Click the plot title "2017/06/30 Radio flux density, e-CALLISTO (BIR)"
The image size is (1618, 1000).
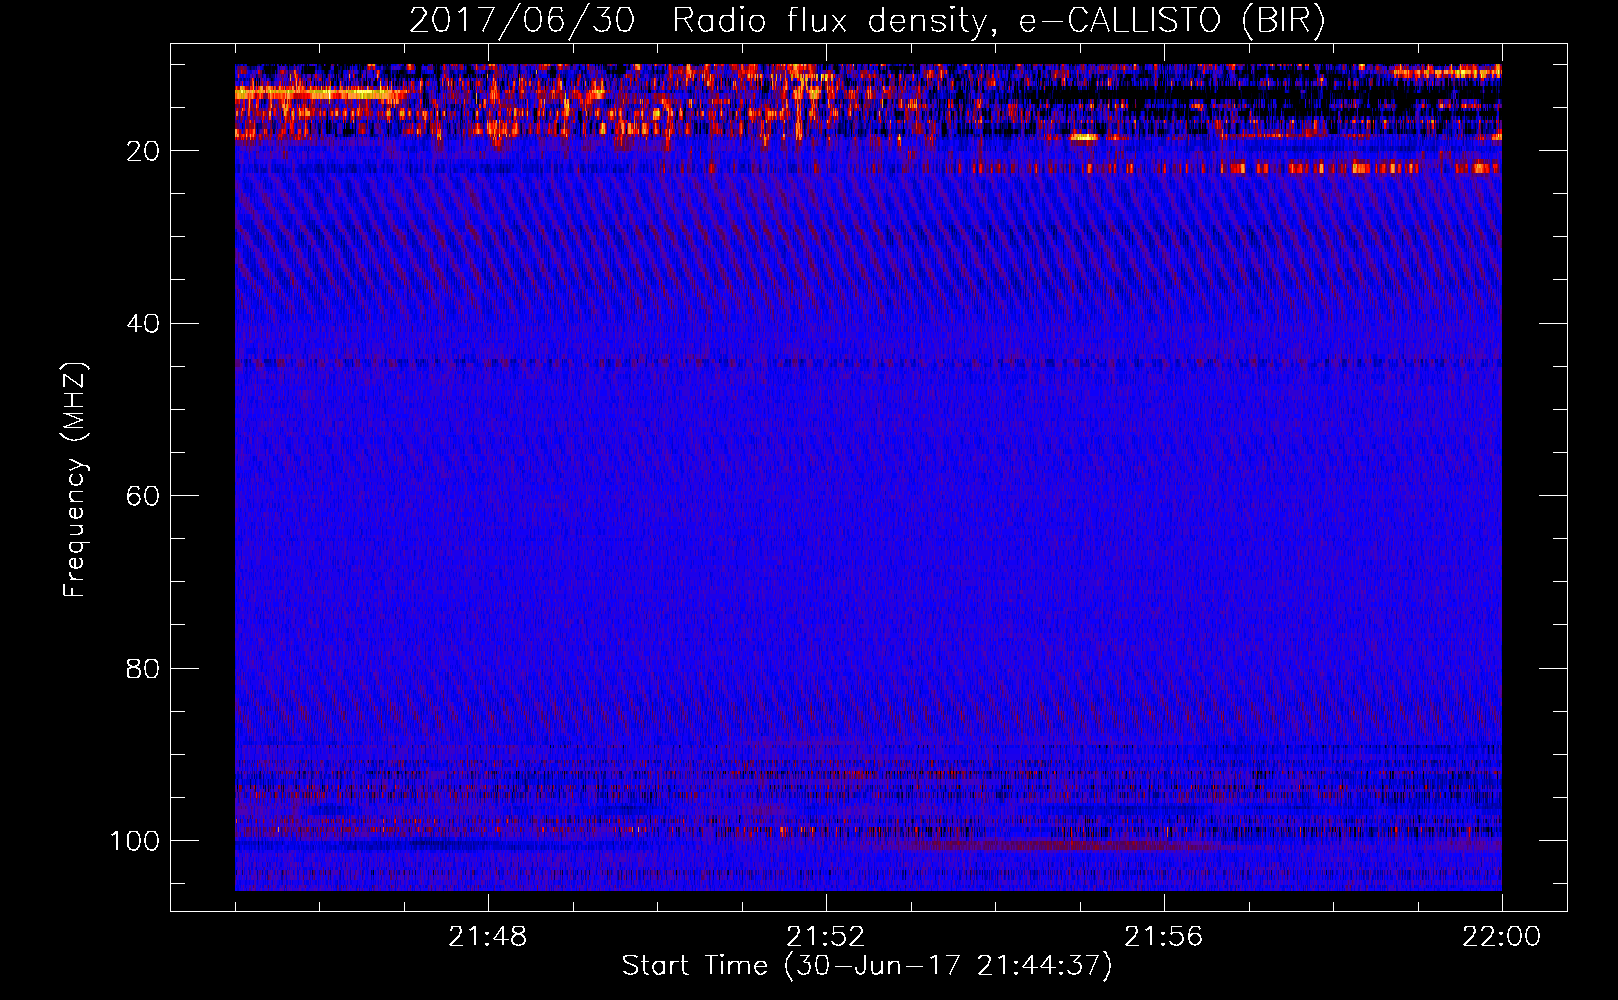click(x=867, y=21)
